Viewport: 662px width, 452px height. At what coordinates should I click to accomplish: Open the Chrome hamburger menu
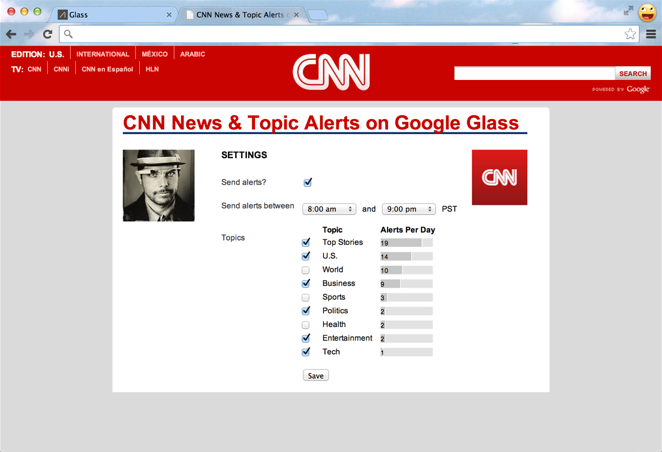651,34
